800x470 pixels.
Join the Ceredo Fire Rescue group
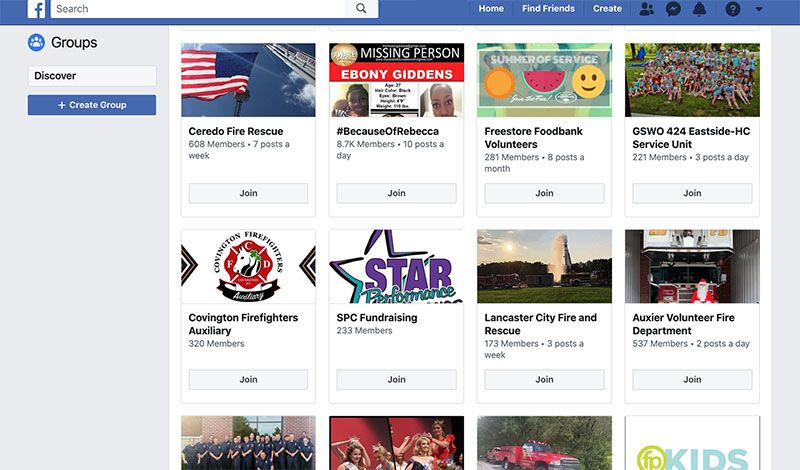[x=248, y=193]
